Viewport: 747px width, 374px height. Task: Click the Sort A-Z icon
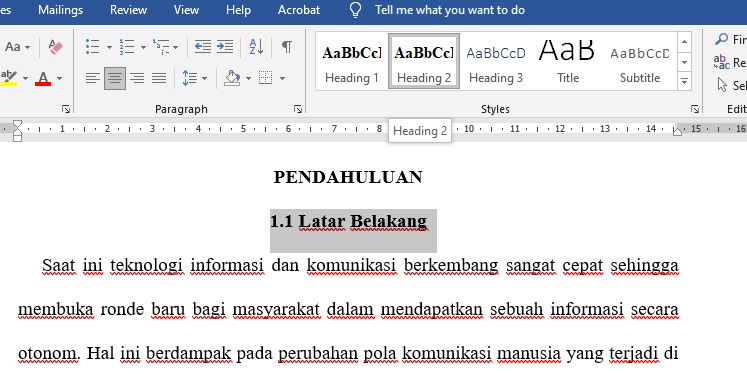point(256,47)
